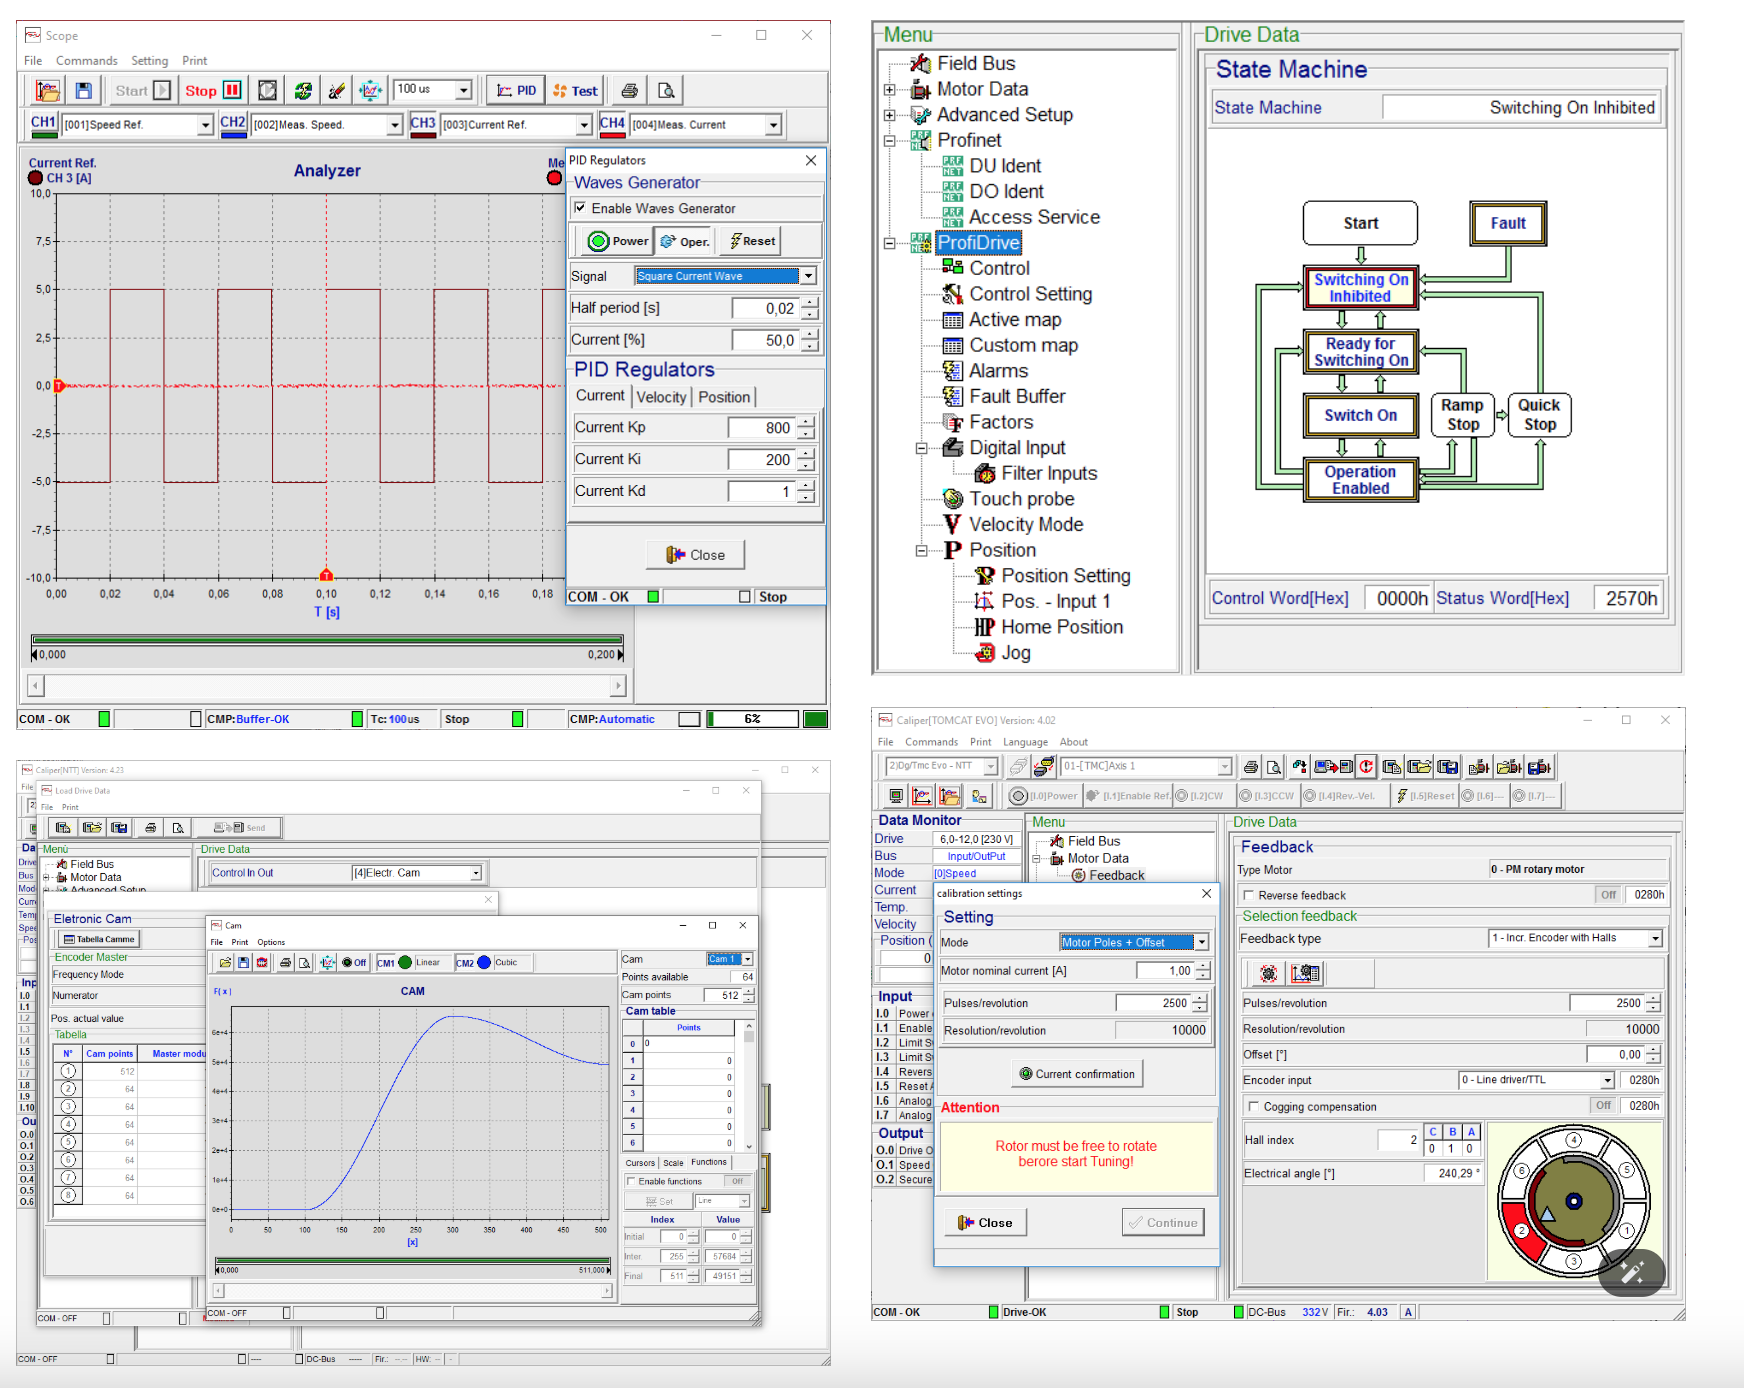Click the rotate/restart red icon in Caliper toolbar
1744x1388 pixels.
coord(1366,767)
